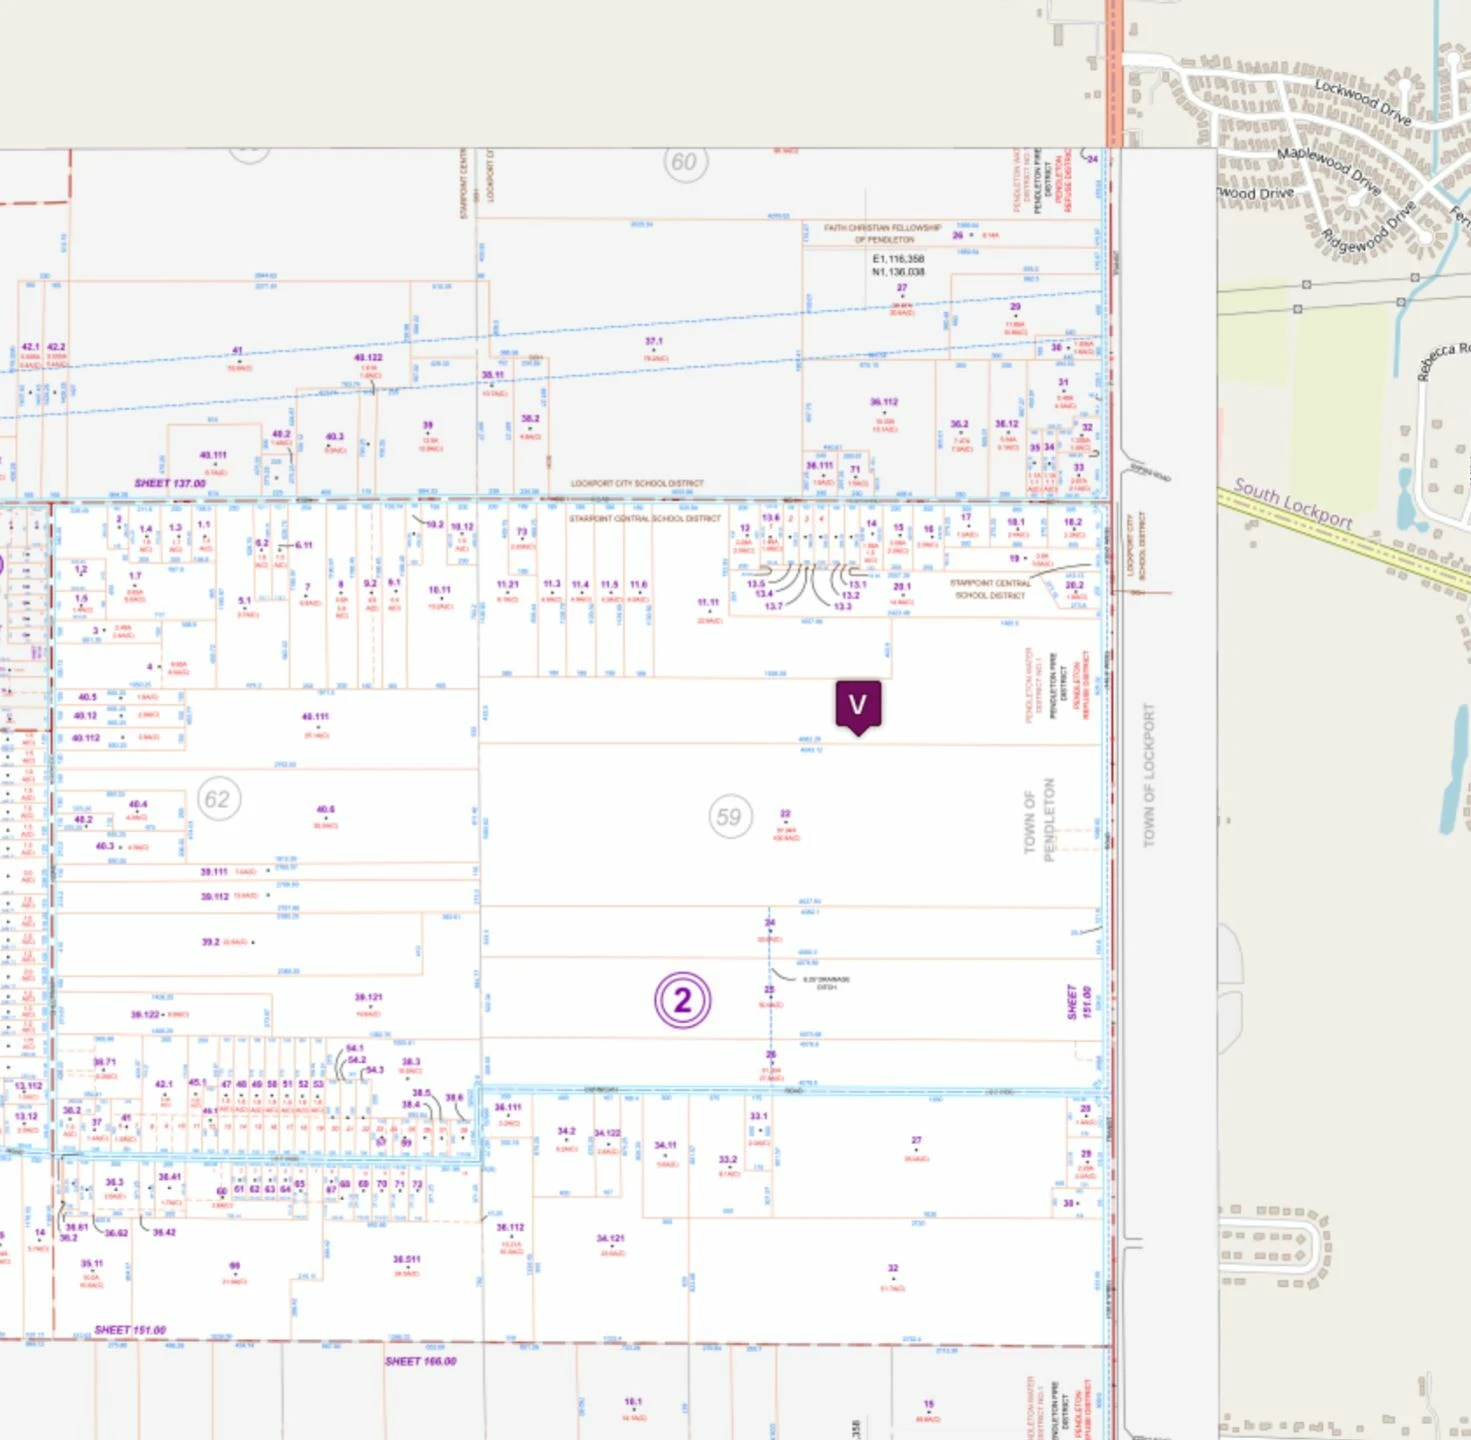
Task: Click the SHEET 166.00 label
Action: (x=421, y=1361)
